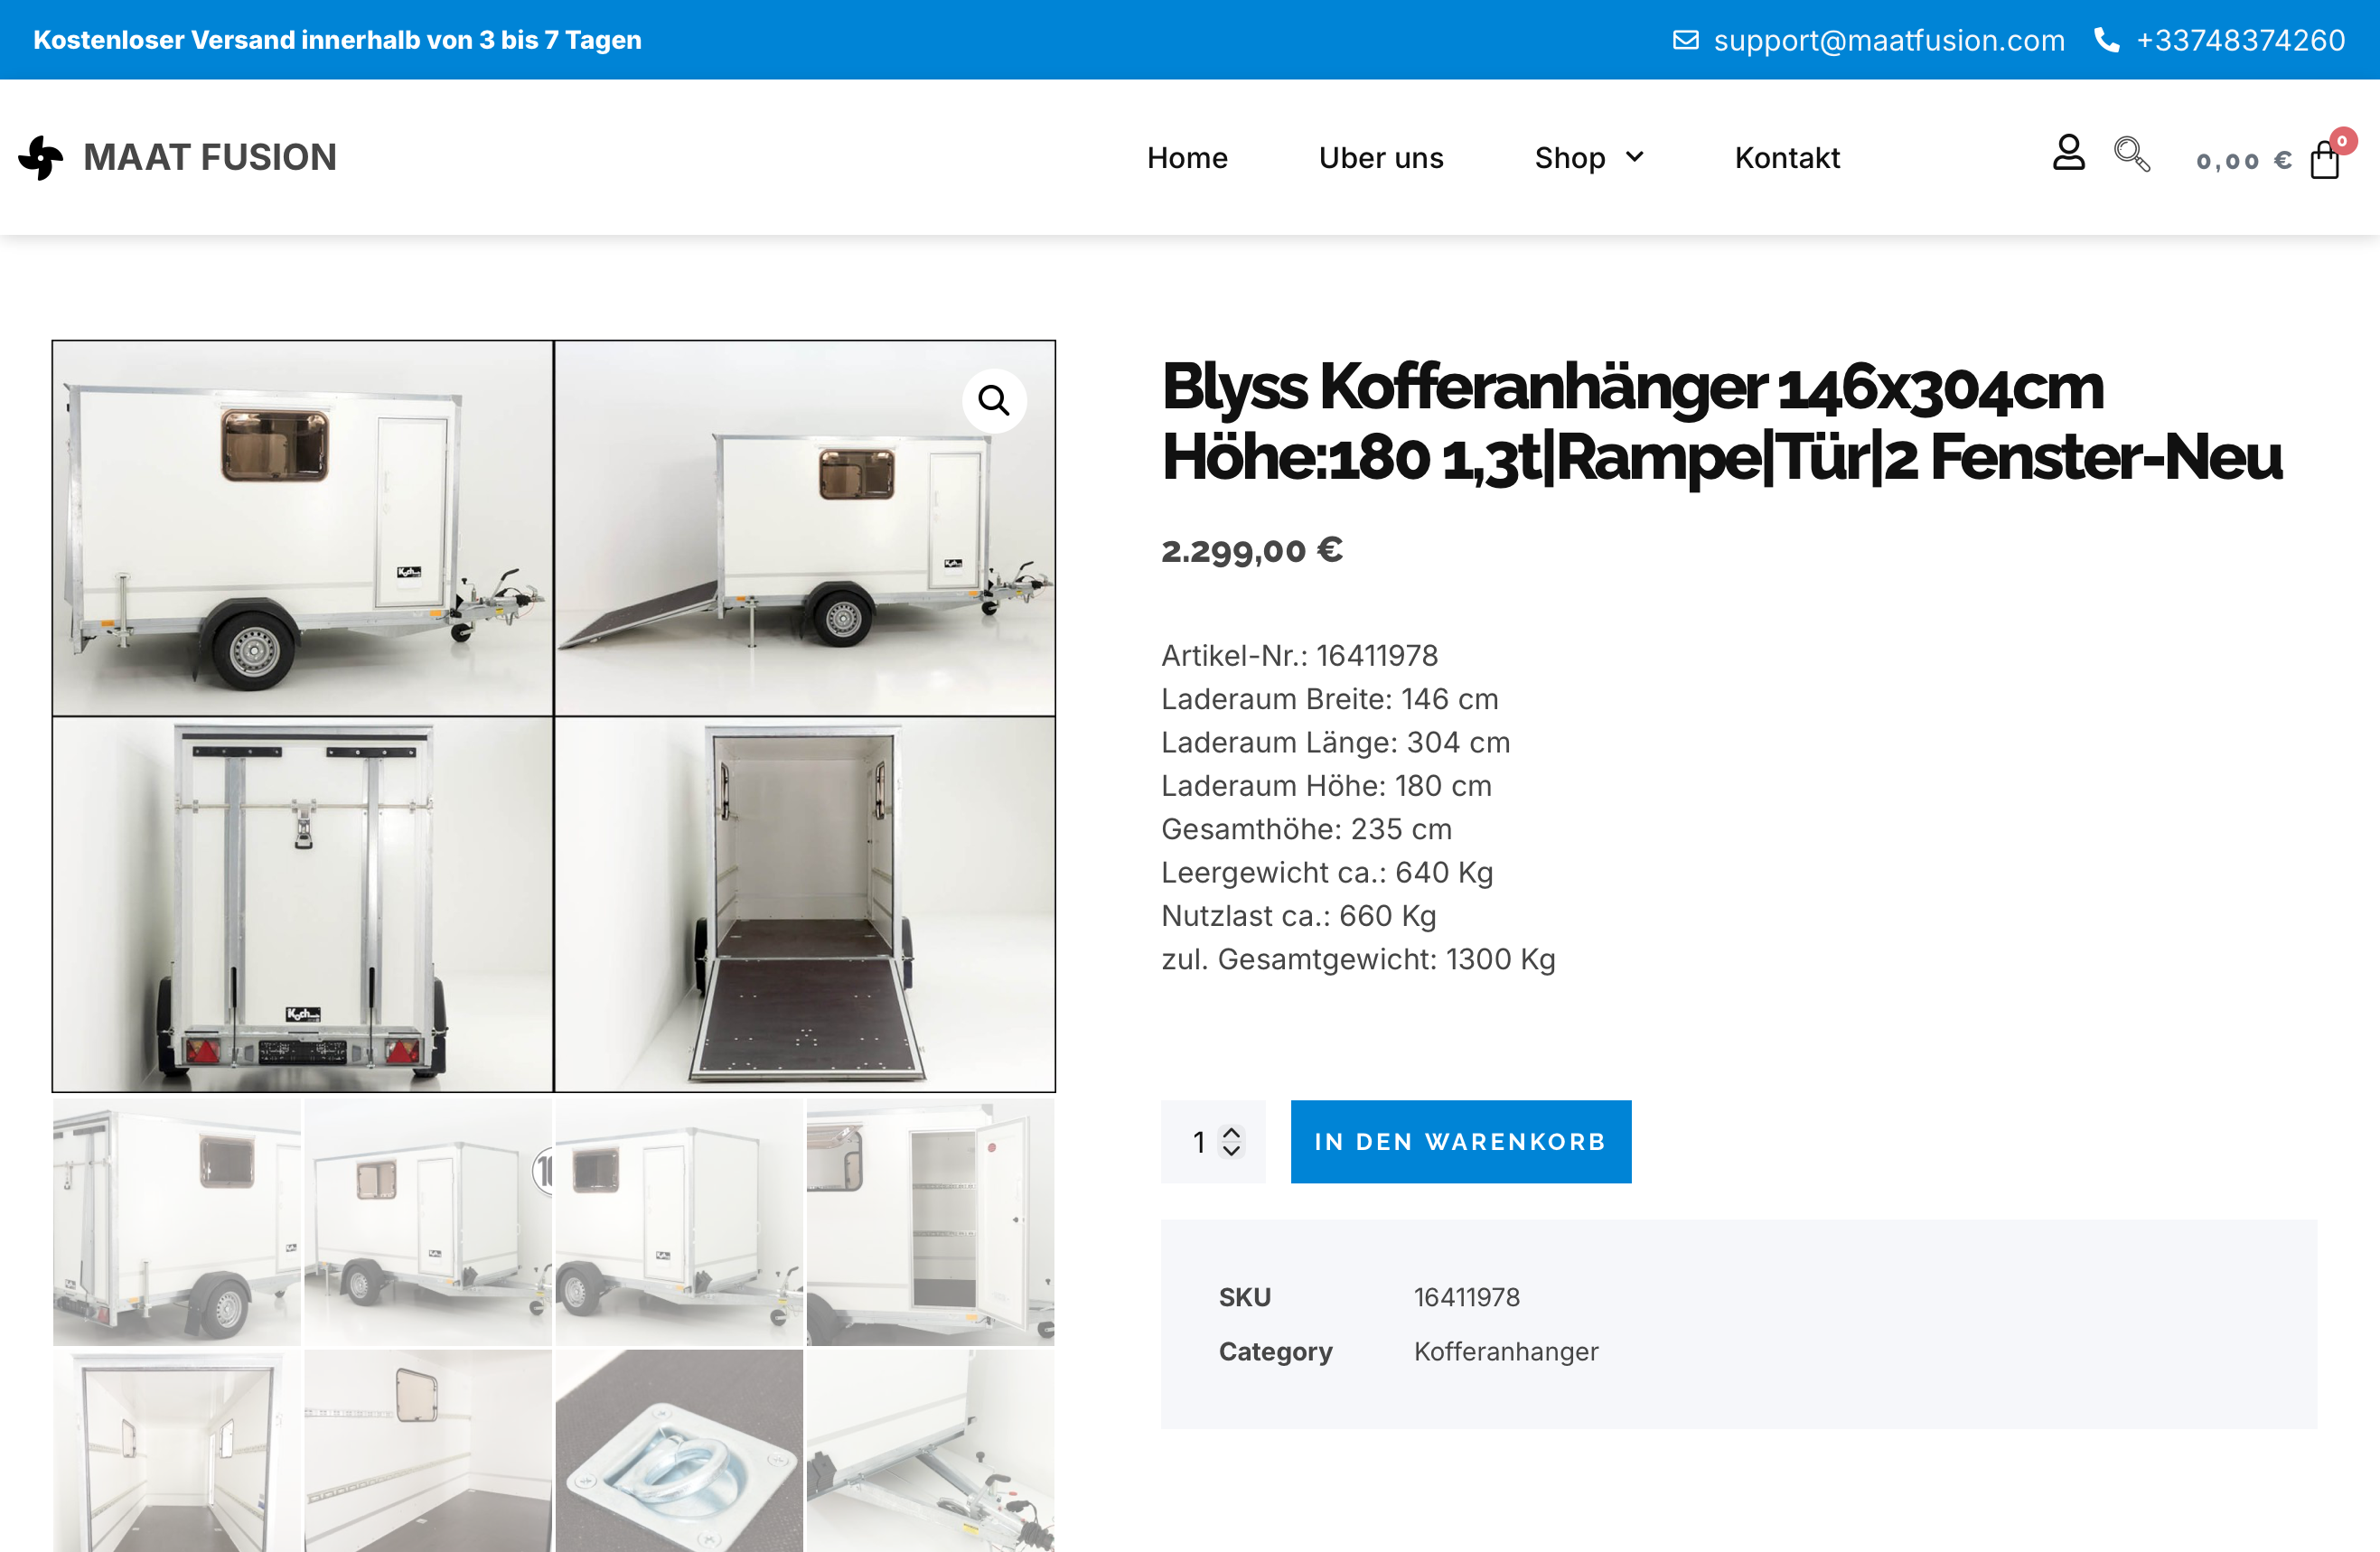Click the In den Warenkorb button
Screen dimensions: 2380x1552
(x=1461, y=1142)
